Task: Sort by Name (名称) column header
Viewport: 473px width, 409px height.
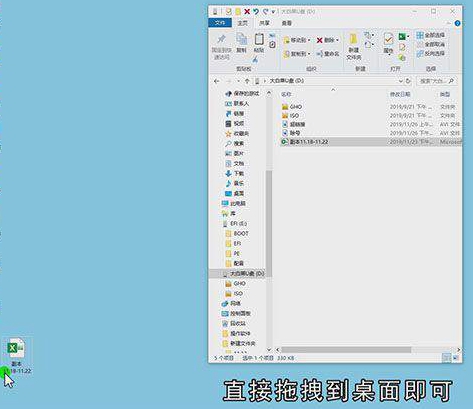Action: (x=286, y=95)
